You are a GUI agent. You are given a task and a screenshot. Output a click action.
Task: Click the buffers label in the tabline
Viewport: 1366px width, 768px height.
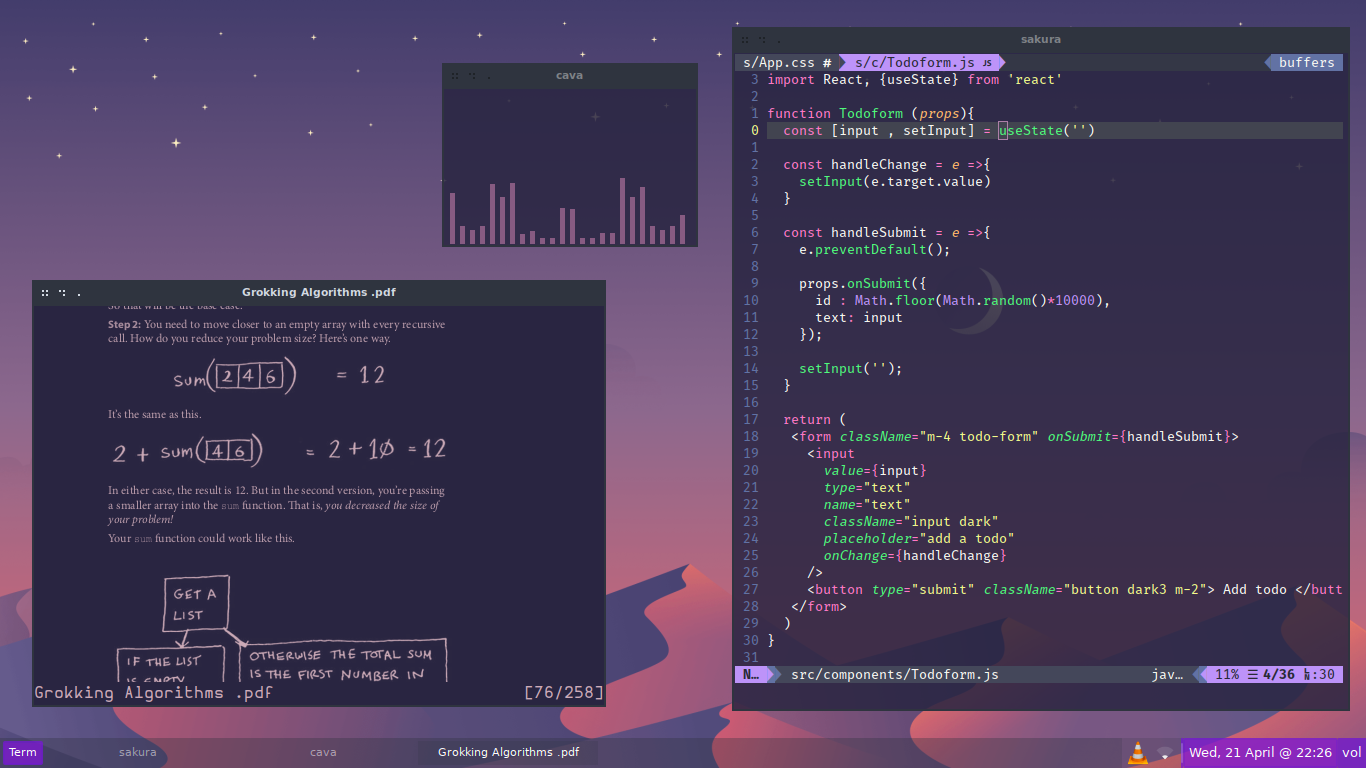[1306, 63]
